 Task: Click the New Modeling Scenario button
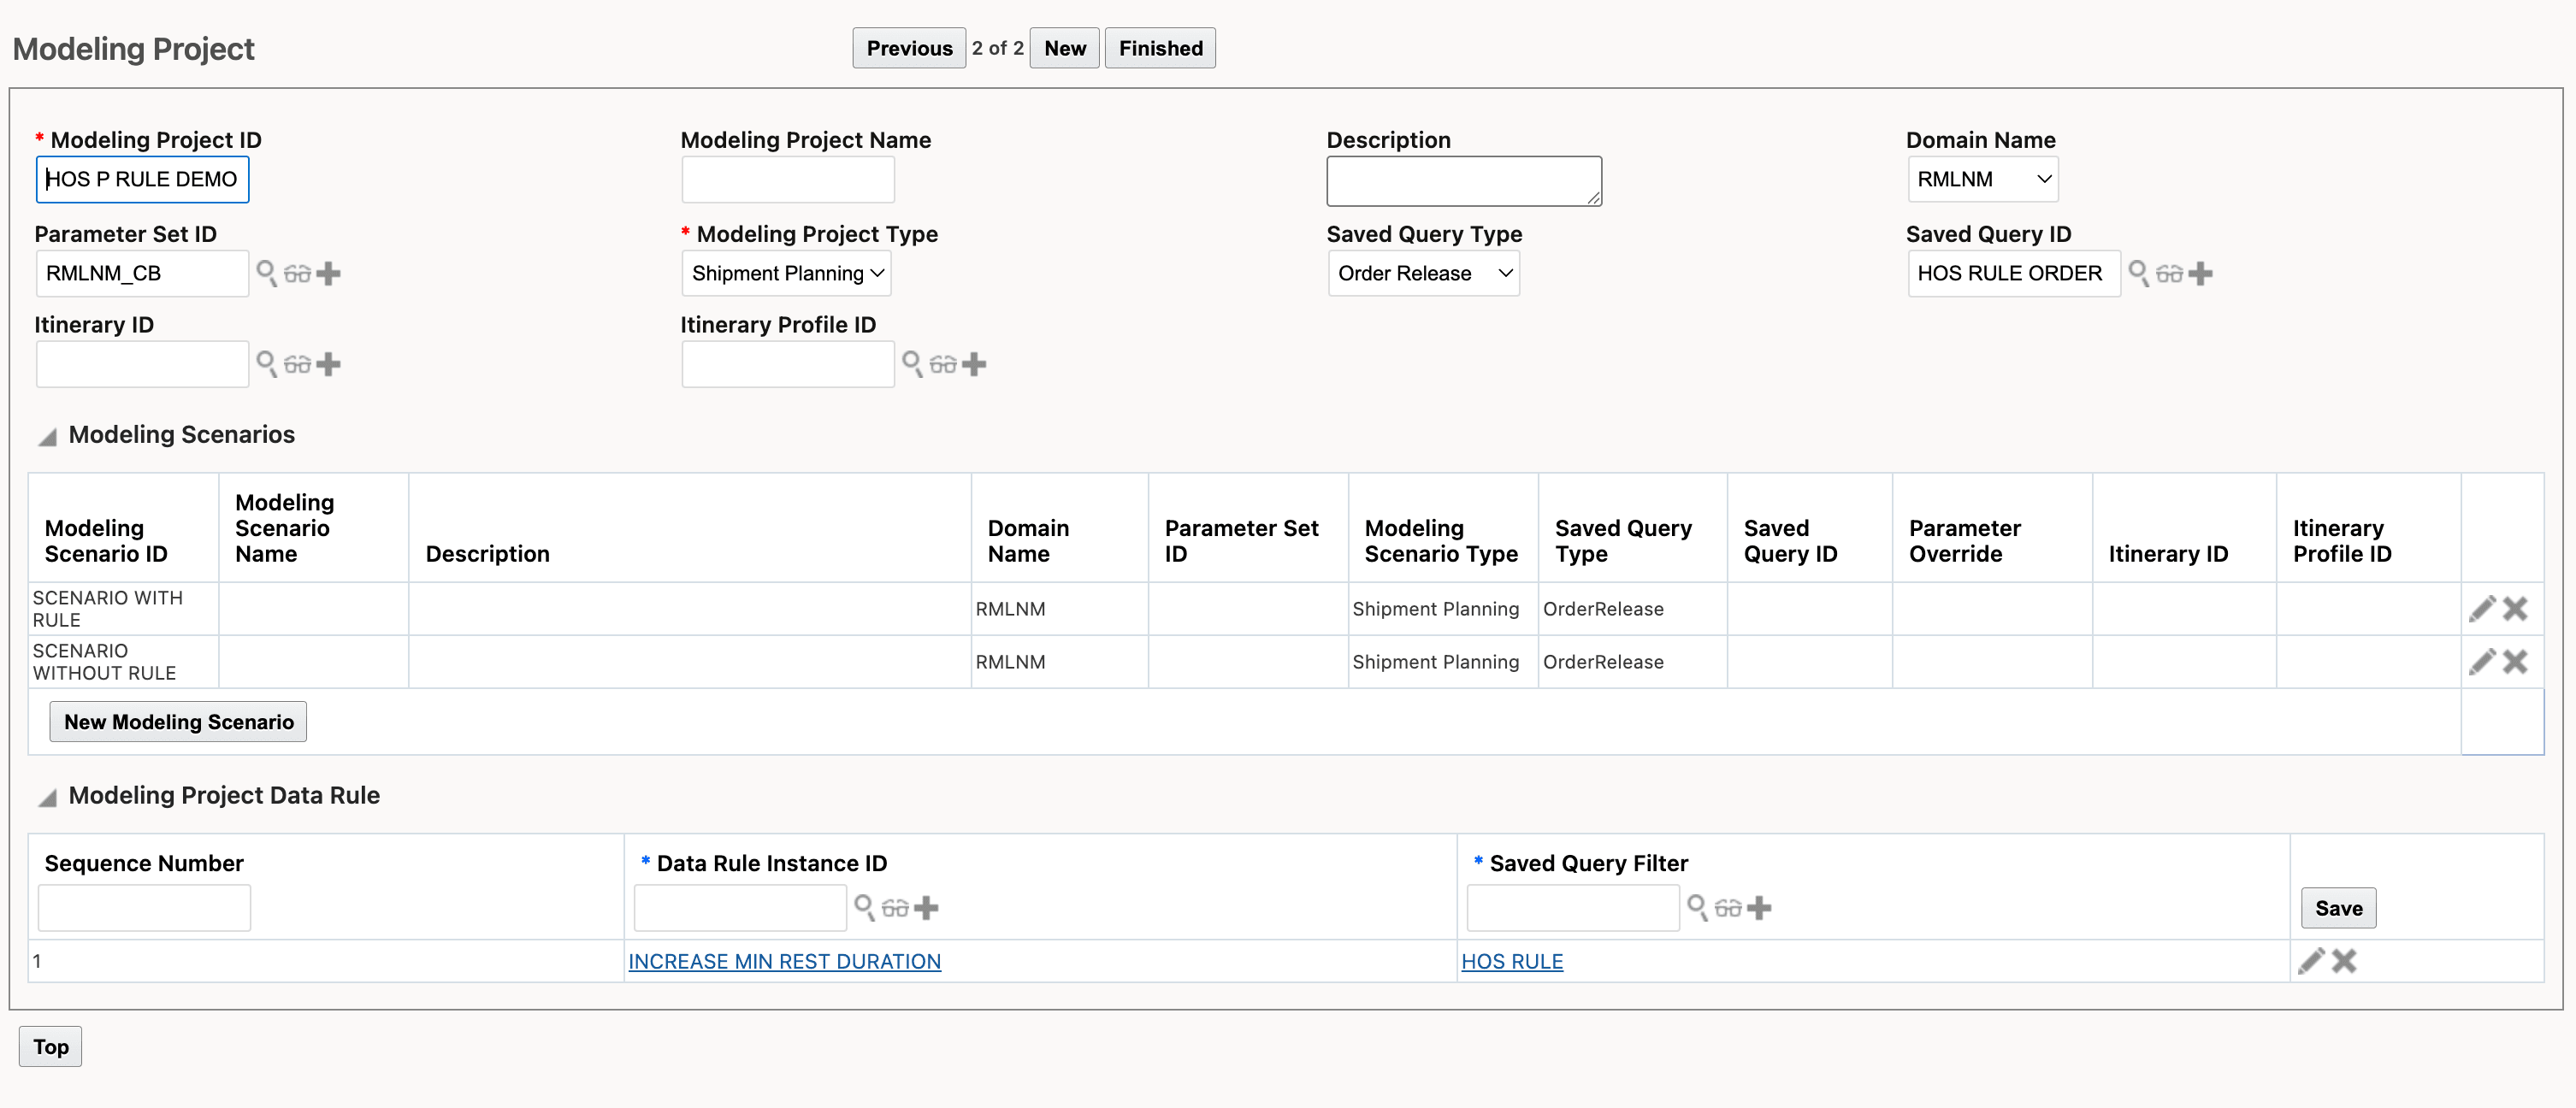[x=178, y=722]
